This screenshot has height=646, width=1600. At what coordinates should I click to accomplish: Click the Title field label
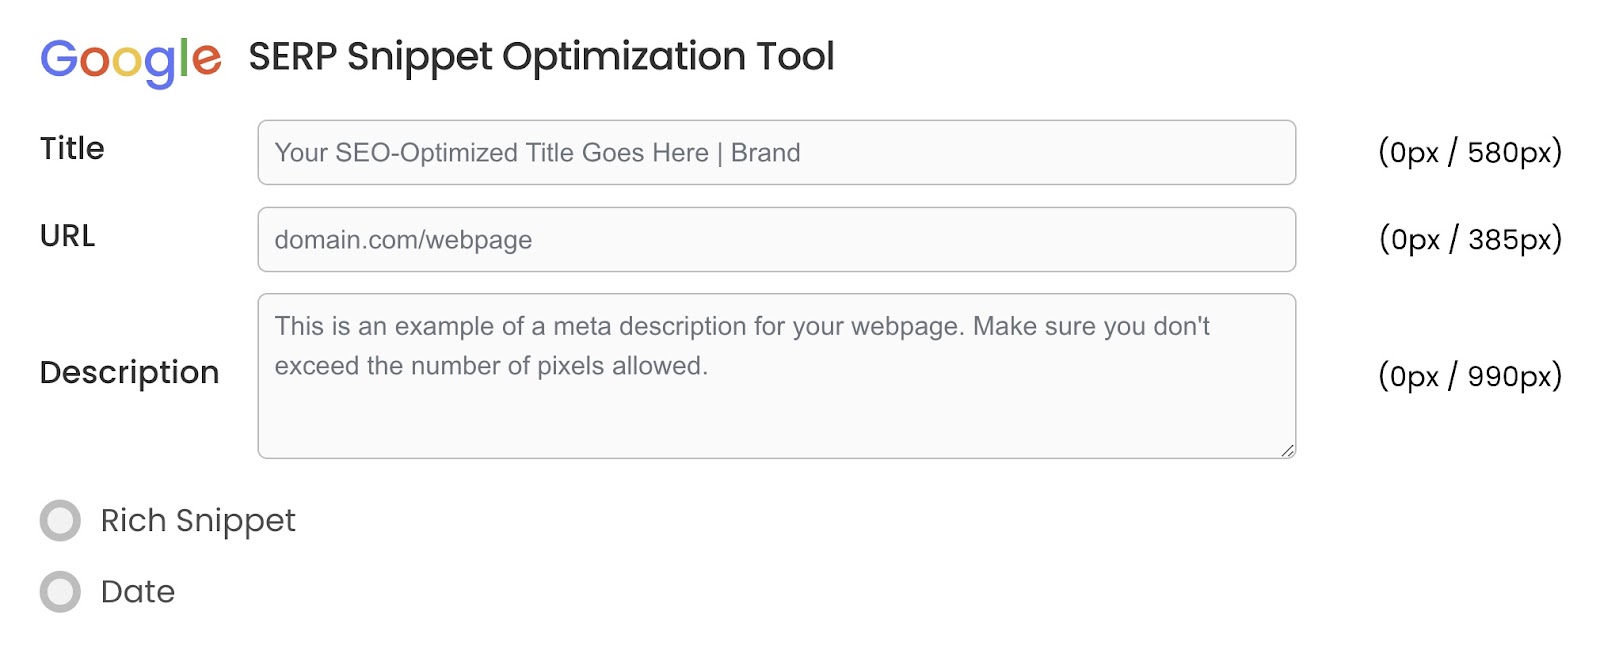72,149
